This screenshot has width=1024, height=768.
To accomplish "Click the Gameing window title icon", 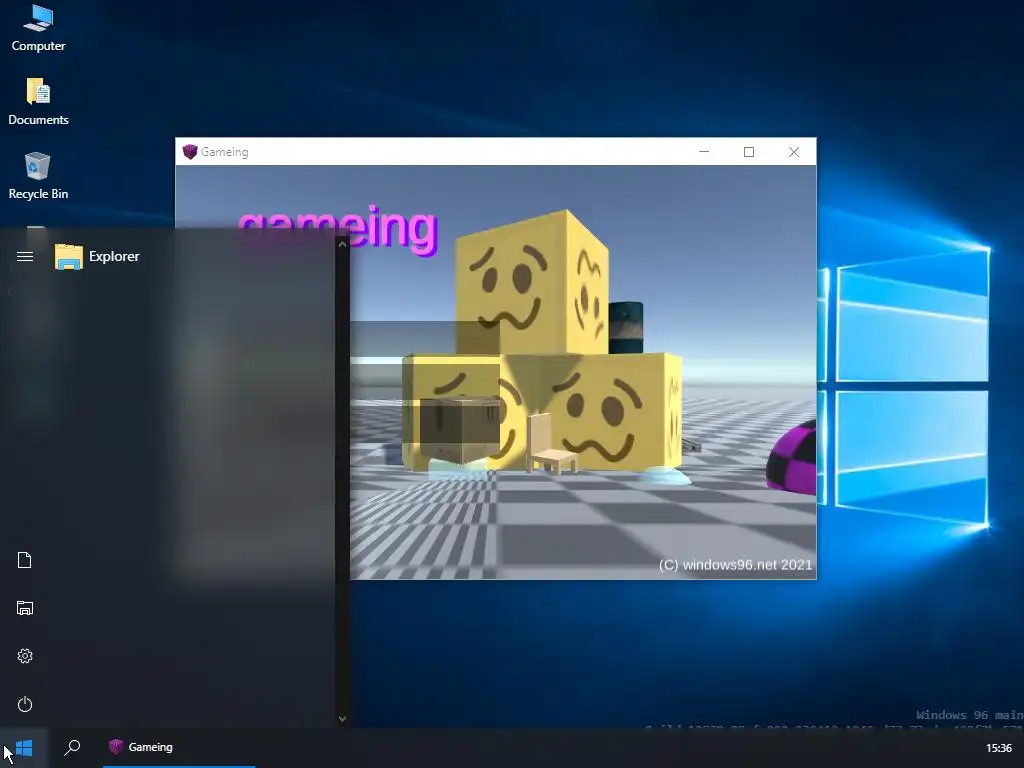I will point(190,152).
